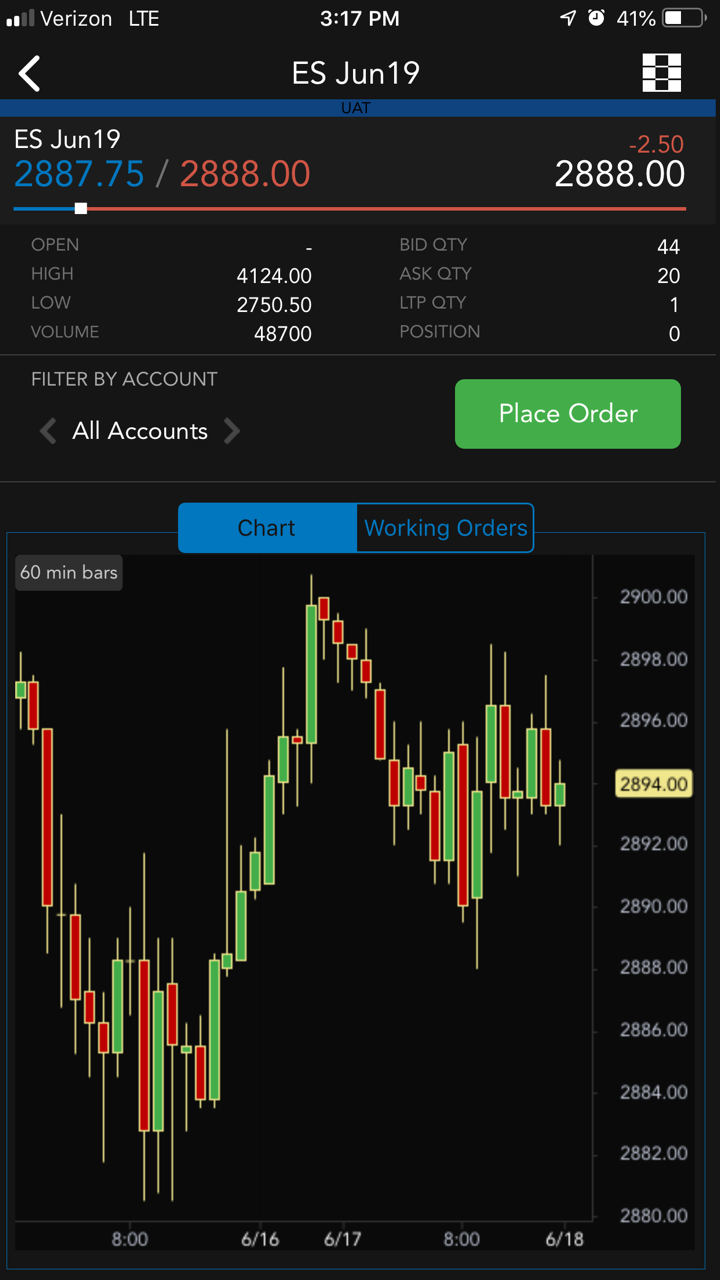Click the white price range slider handle
The width and height of the screenshot is (720, 1280).
[81, 208]
